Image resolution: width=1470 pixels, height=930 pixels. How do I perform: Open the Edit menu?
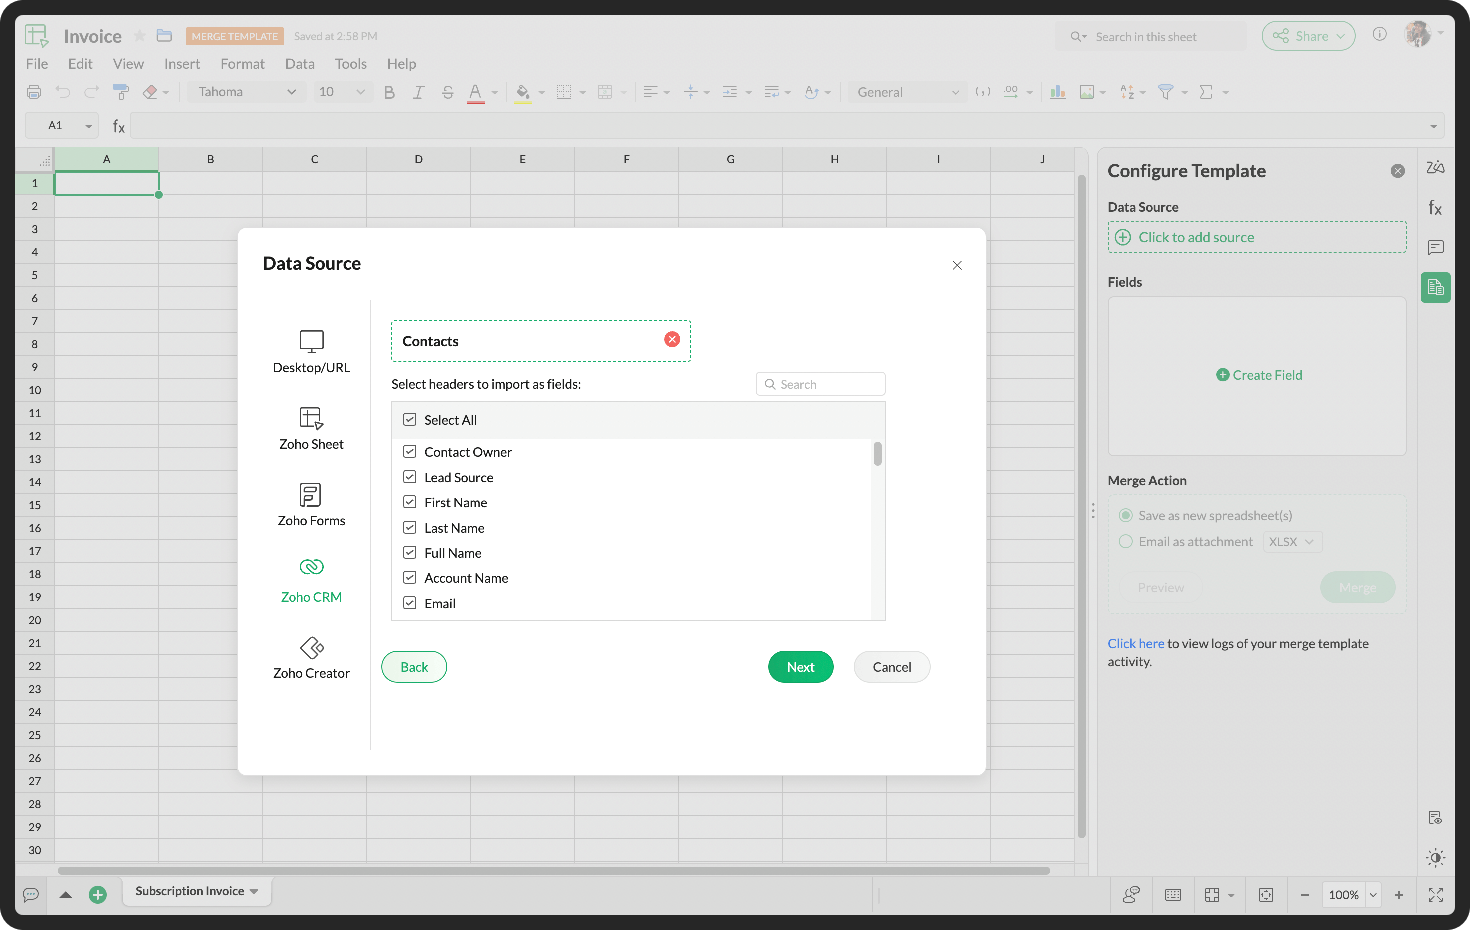[80, 64]
